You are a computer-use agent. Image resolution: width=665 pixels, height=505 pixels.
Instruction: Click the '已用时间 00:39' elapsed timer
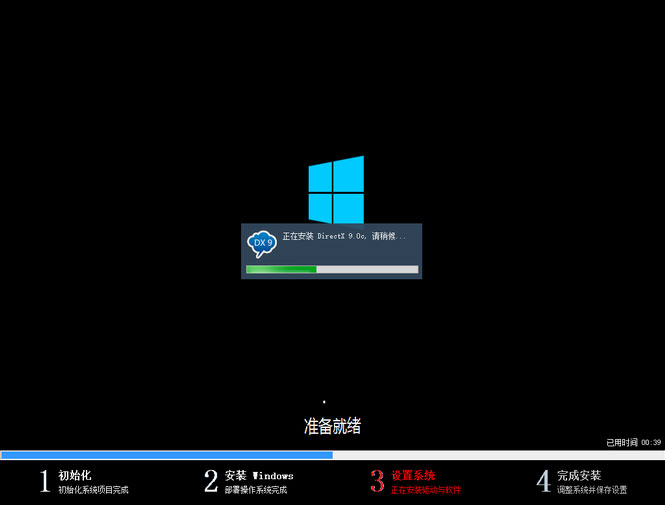click(634, 442)
